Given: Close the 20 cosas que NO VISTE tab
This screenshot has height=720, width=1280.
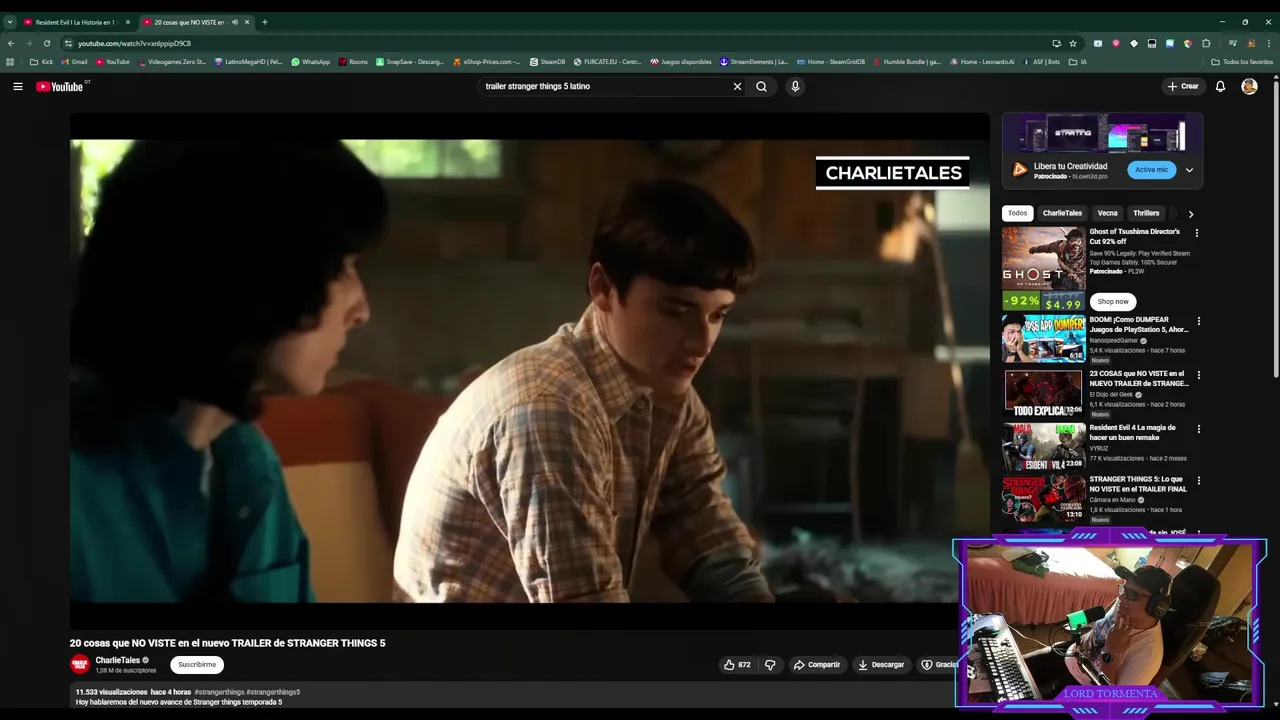Looking at the screenshot, I should tap(247, 22).
